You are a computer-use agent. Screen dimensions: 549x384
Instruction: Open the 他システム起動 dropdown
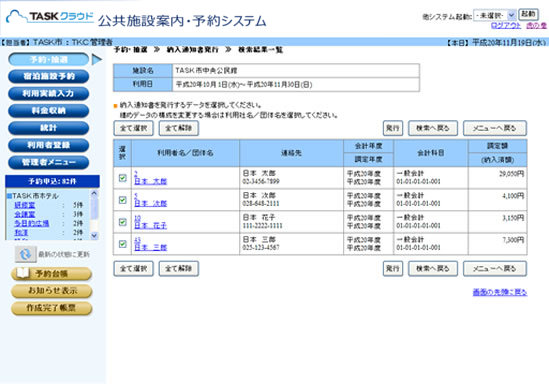494,15
